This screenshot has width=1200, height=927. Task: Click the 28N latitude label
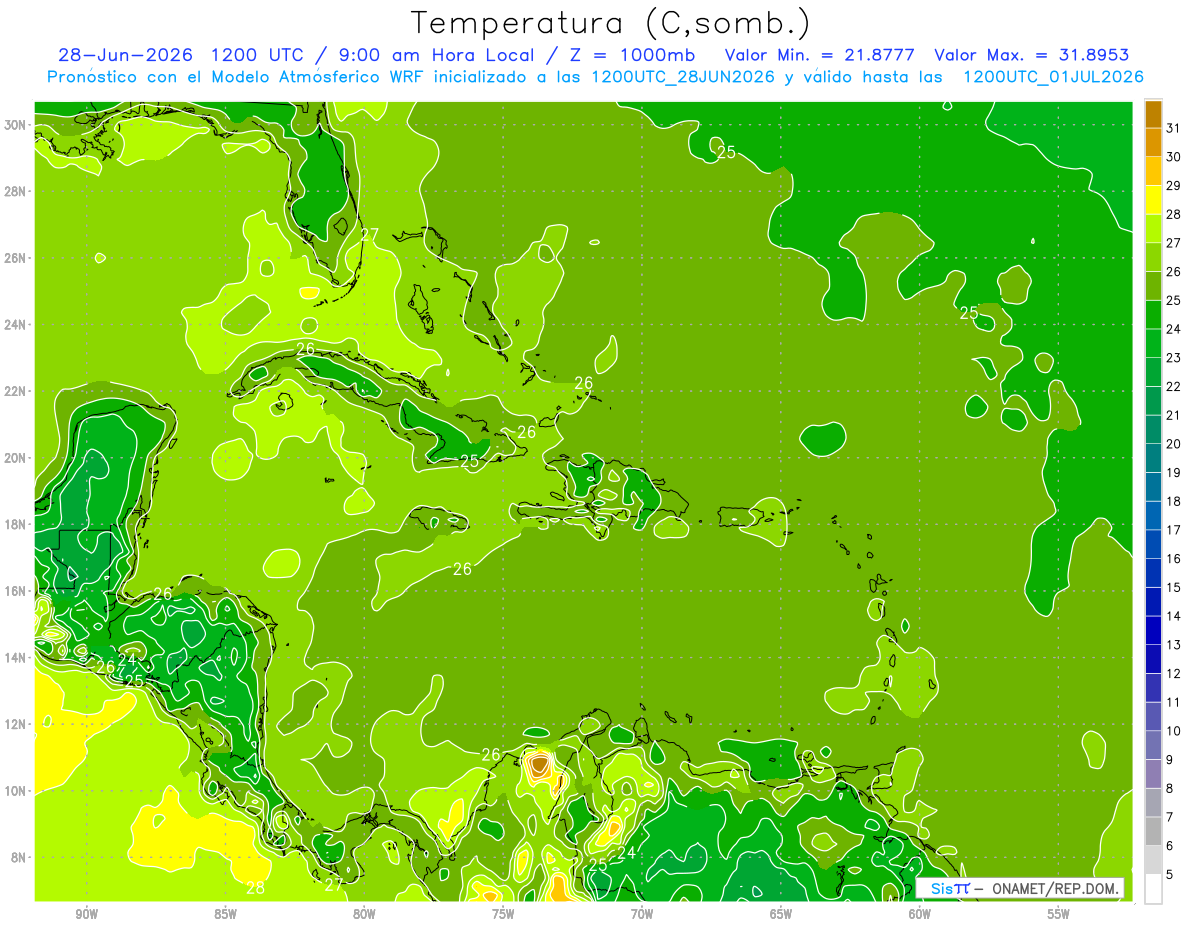[x=16, y=191]
